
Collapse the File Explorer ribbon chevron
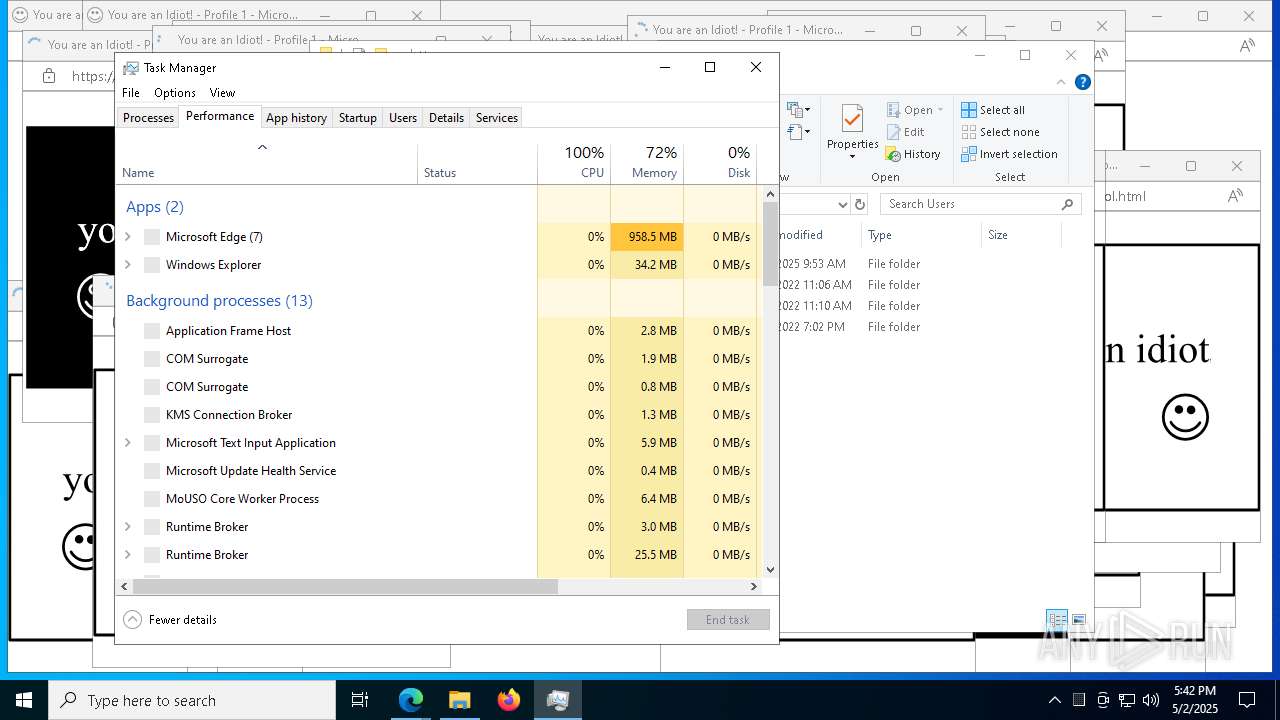coord(1061,82)
